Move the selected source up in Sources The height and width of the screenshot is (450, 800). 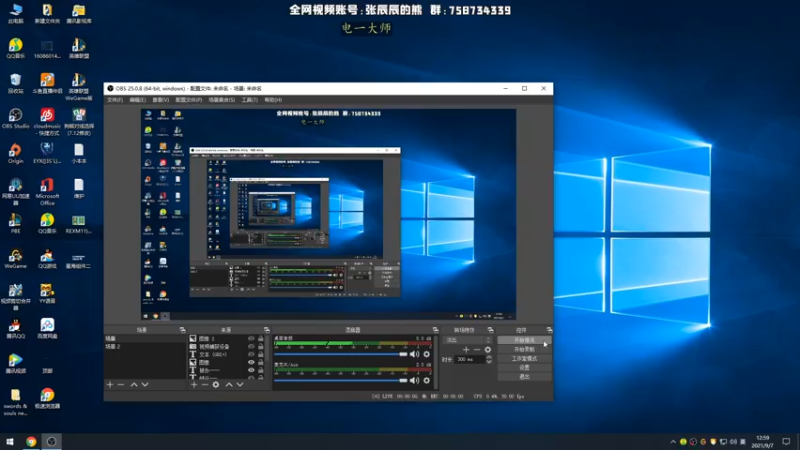tap(229, 385)
